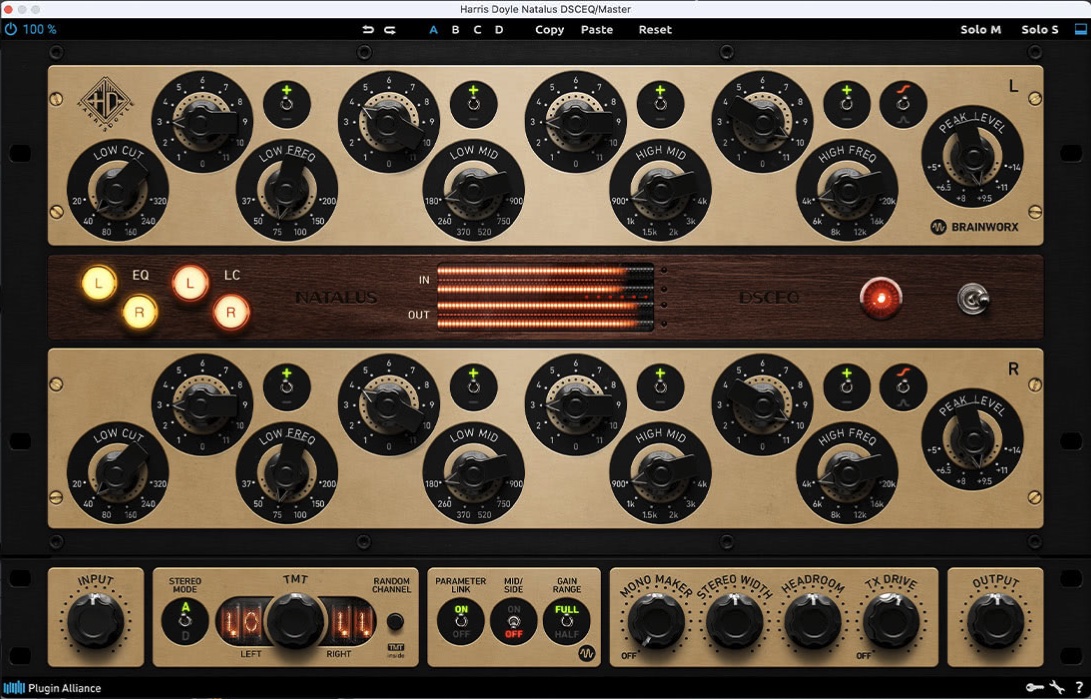Click the R channel high freq gain knob

[762, 405]
